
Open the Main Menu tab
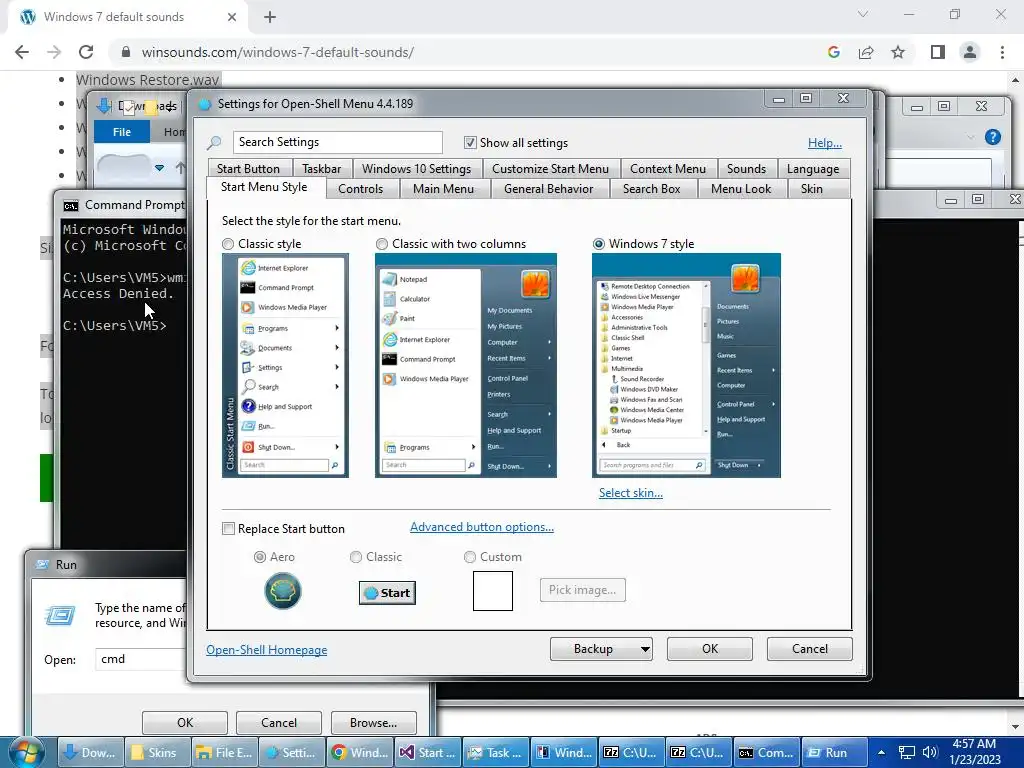(443, 189)
